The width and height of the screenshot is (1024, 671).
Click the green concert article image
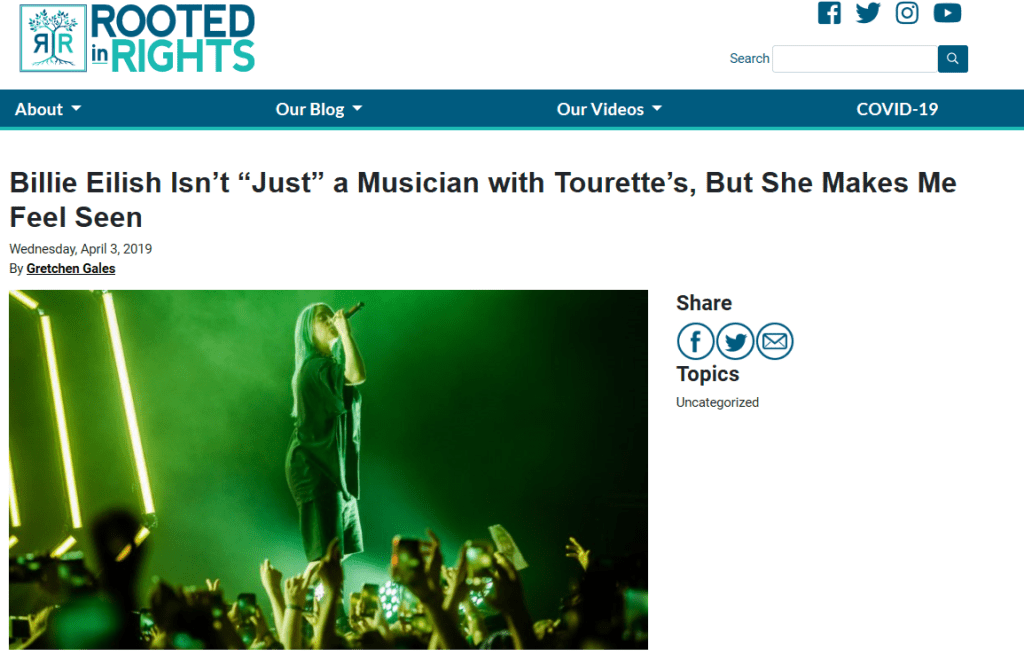(x=328, y=470)
